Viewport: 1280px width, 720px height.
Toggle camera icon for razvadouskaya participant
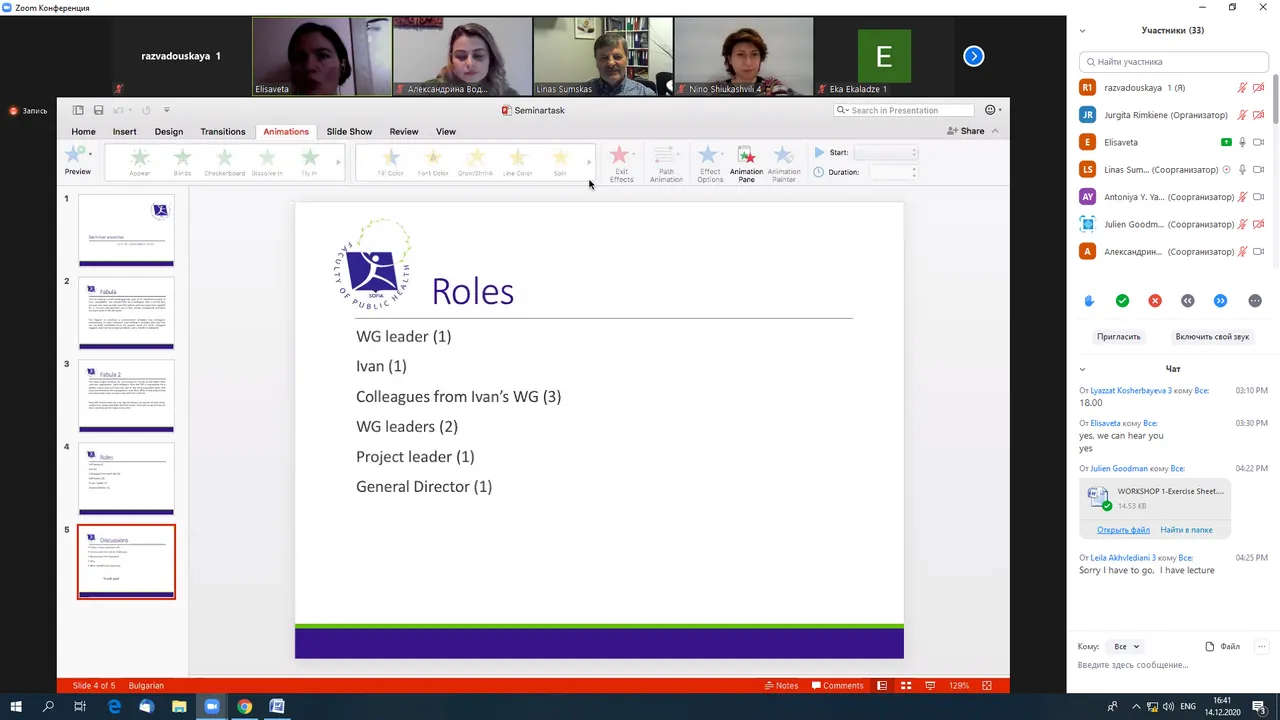[x=1259, y=88]
